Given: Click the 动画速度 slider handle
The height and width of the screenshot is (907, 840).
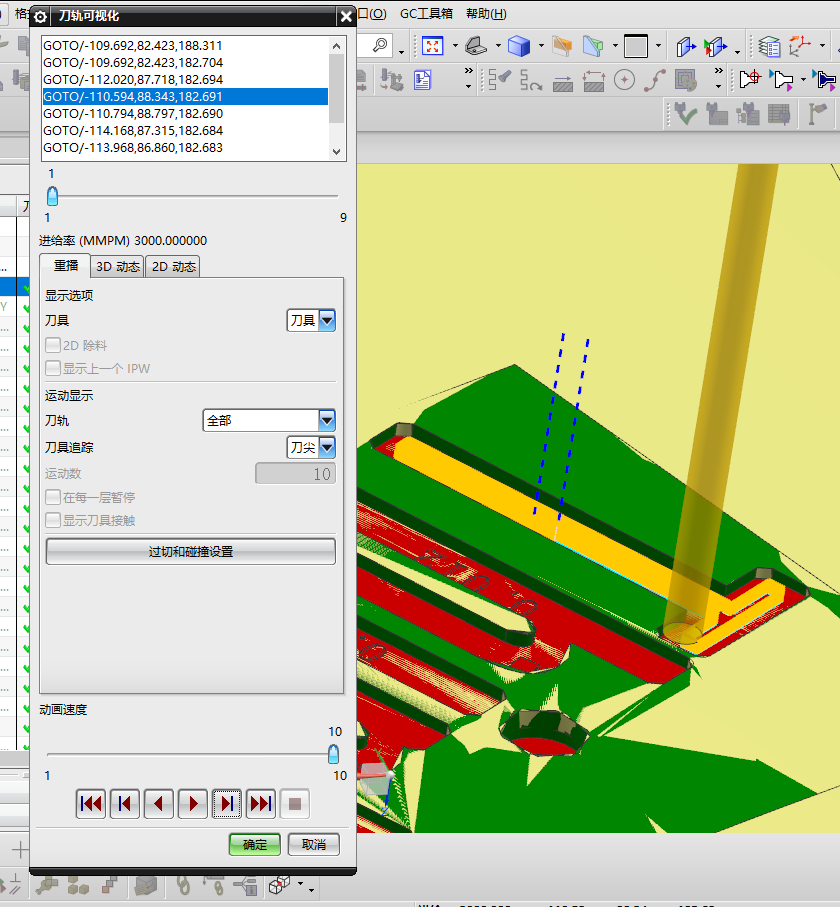Looking at the screenshot, I should pyautogui.click(x=333, y=754).
